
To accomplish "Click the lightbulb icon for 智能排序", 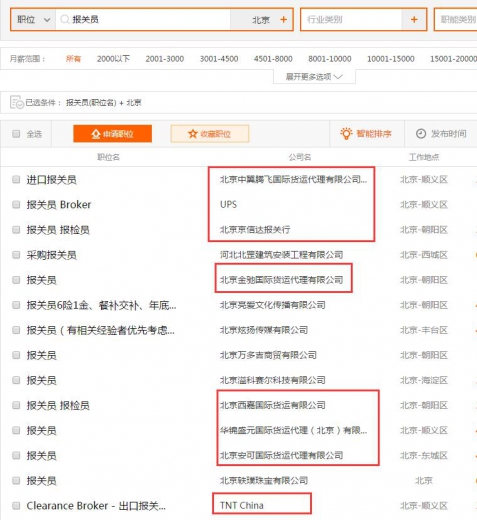I will 346,134.
